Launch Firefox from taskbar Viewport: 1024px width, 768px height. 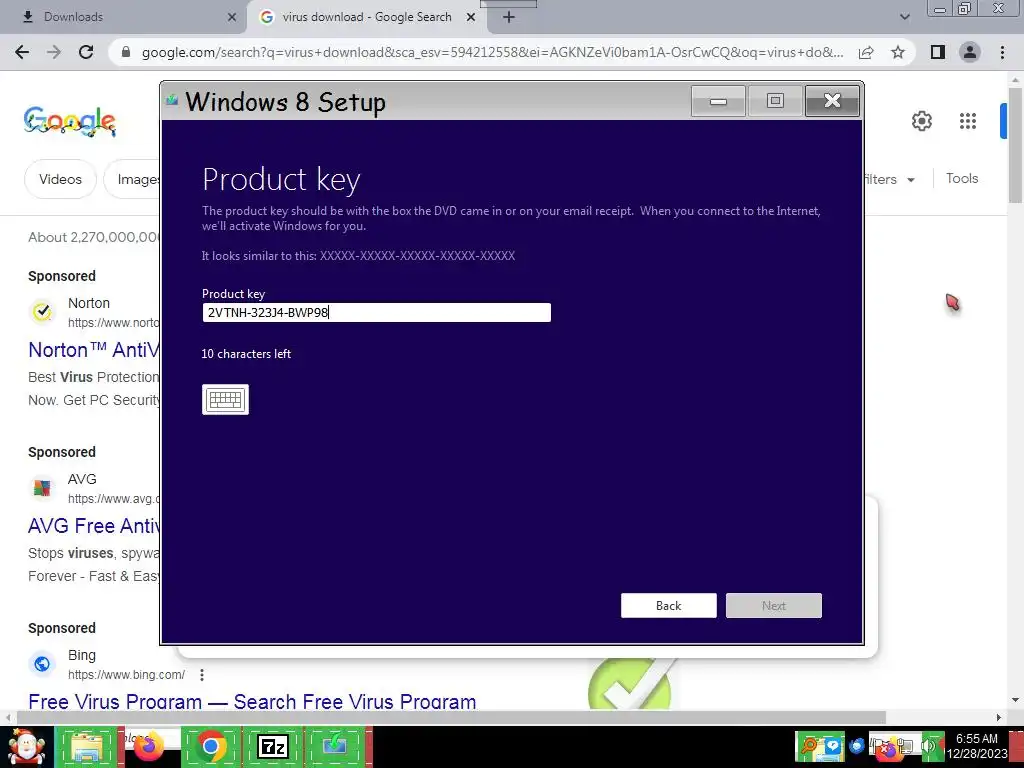150,746
